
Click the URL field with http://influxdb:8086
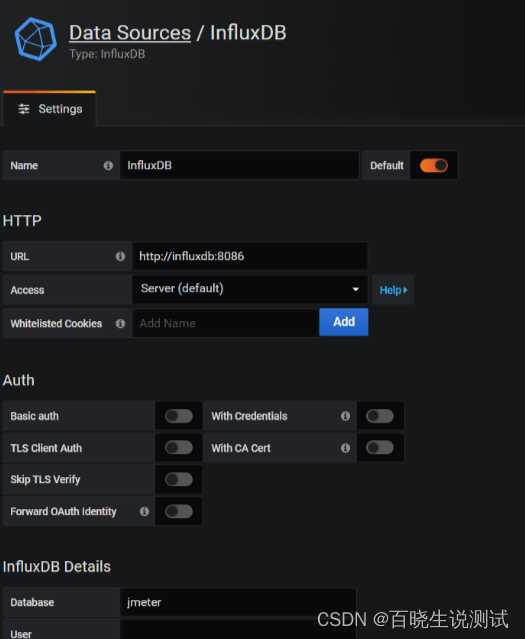click(250, 256)
